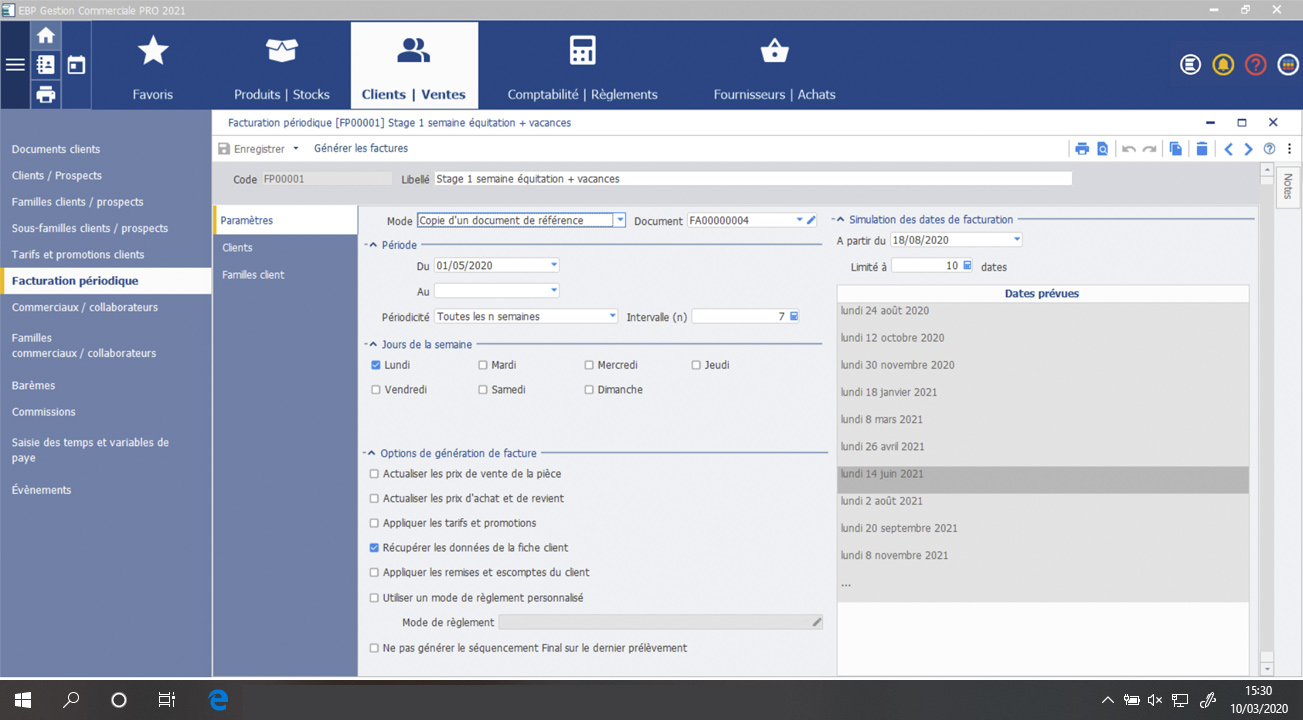The image size is (1303, 720).
Task: Switch to Comptabilité | Règlements section
Action: tap(582, 66)
